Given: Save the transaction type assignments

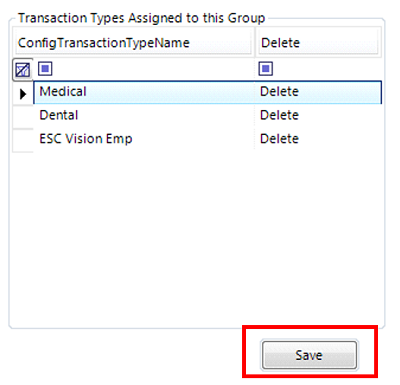Looking at the screenshot, I should pyautogui.click(x=309, y=355).
